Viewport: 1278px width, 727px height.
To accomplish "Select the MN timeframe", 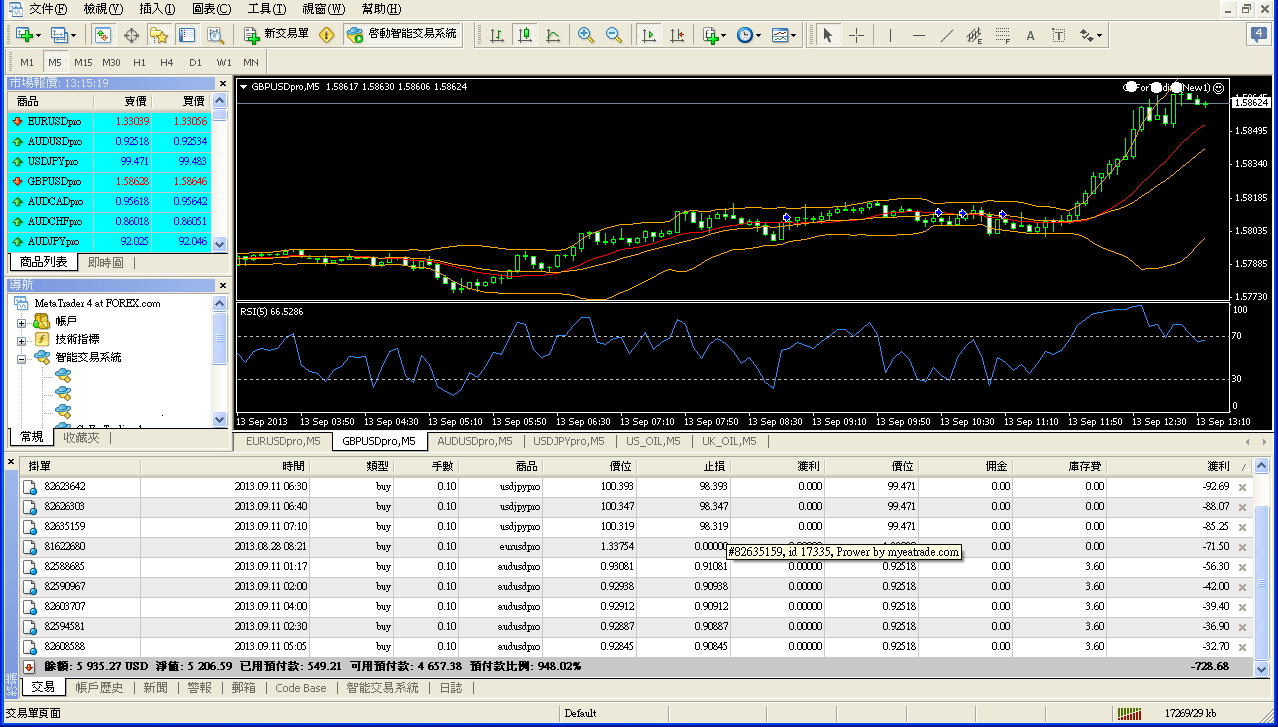I will pos(251,62).
